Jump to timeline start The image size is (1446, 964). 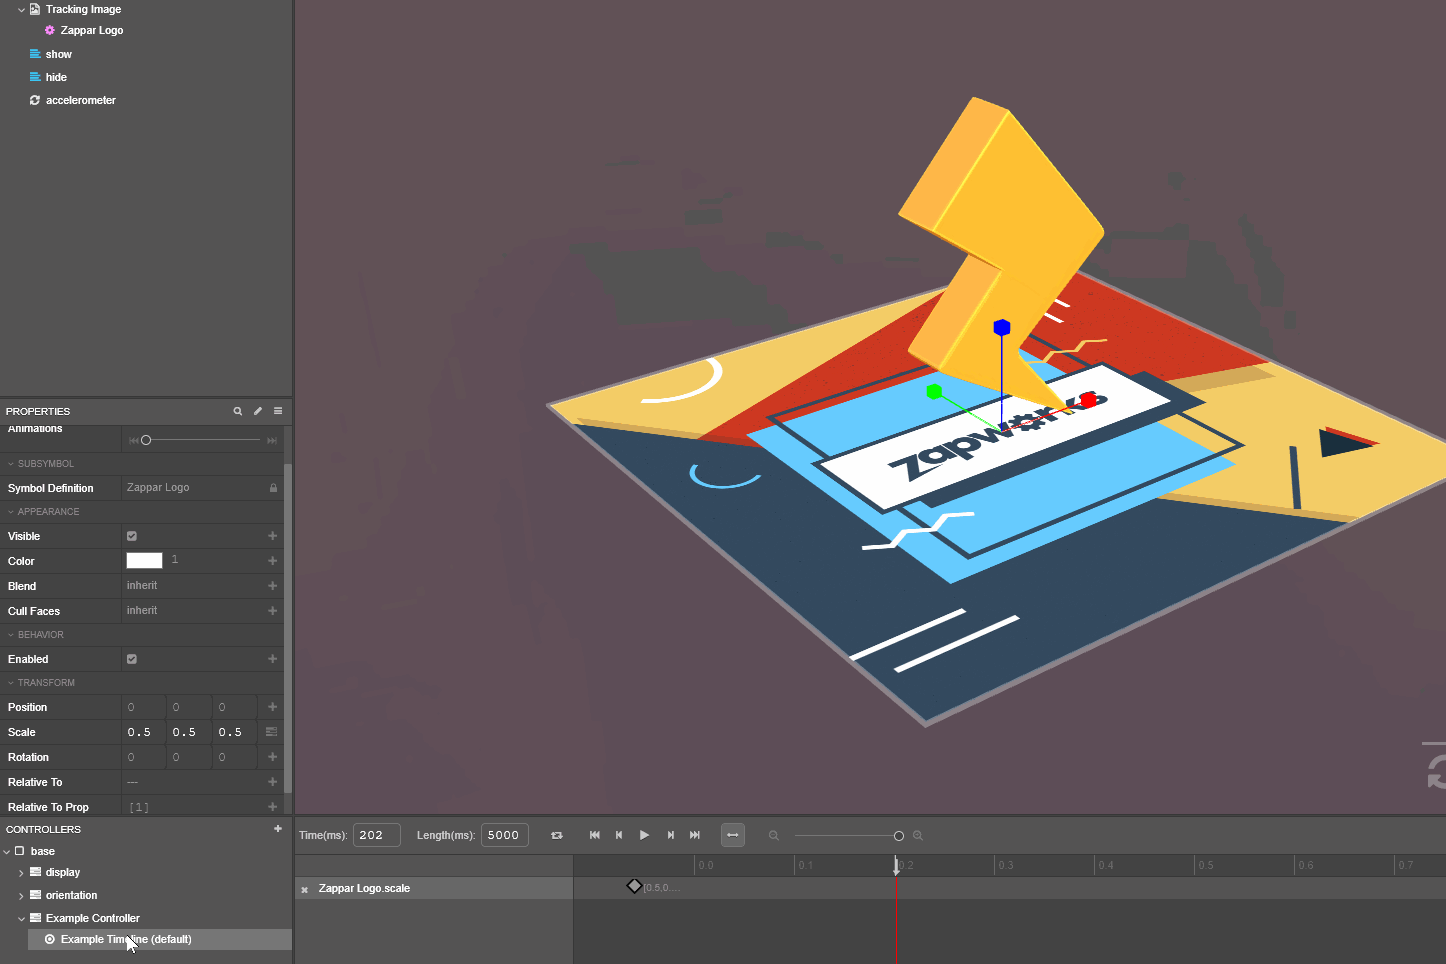pyautogui.click(x=595, y=835)
